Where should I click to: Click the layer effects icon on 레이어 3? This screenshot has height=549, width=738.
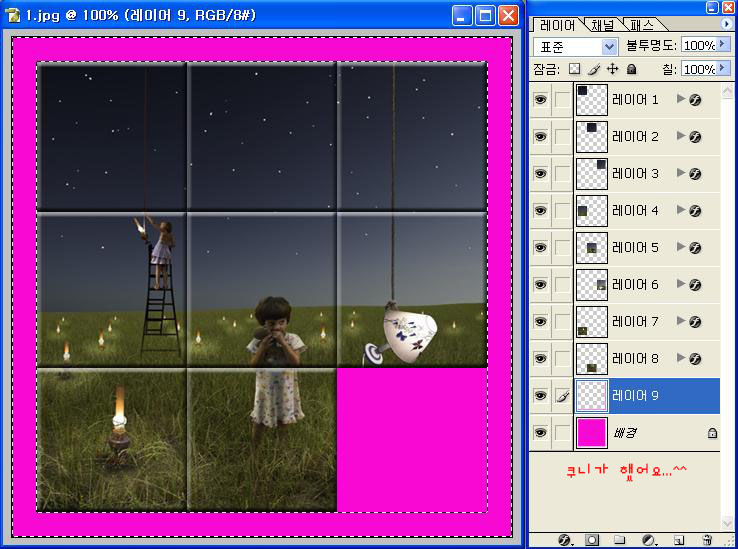(x=695, y=174)
